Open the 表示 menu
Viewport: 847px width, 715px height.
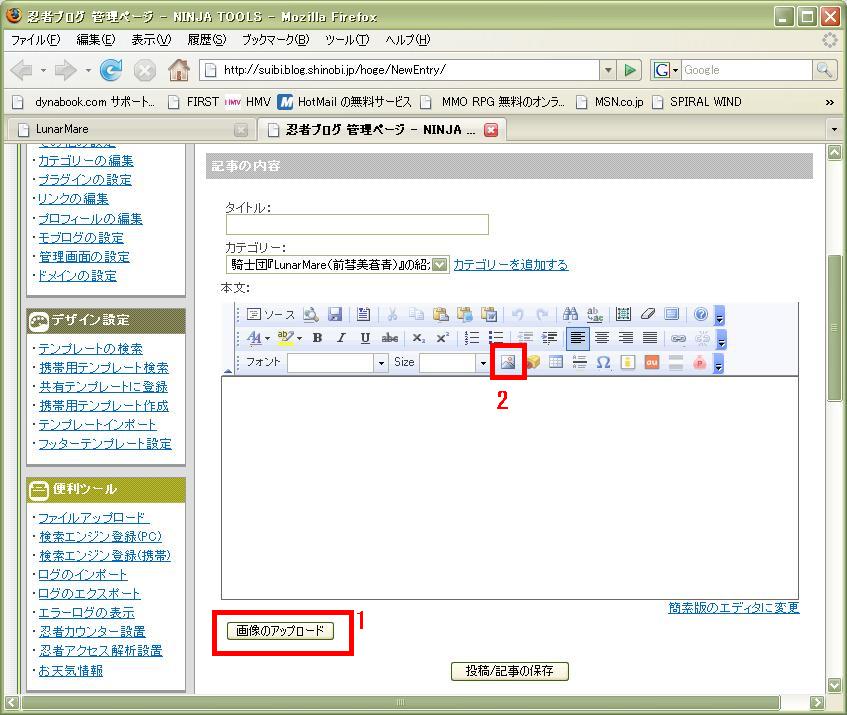[151, 40]
